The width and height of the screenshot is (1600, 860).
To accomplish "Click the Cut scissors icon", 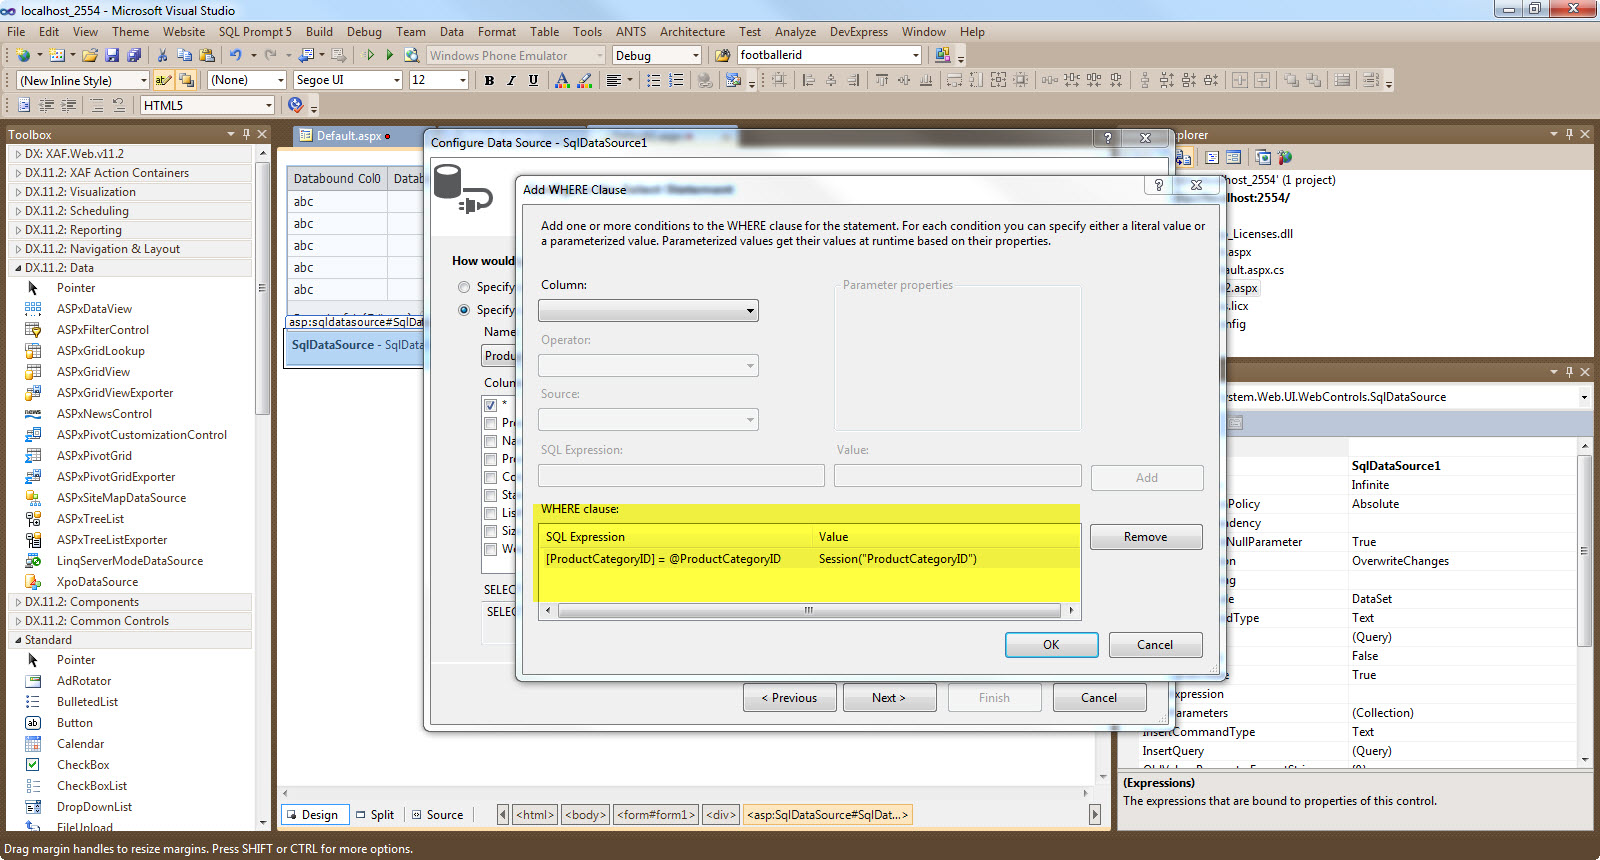I will tap(162, 55).
